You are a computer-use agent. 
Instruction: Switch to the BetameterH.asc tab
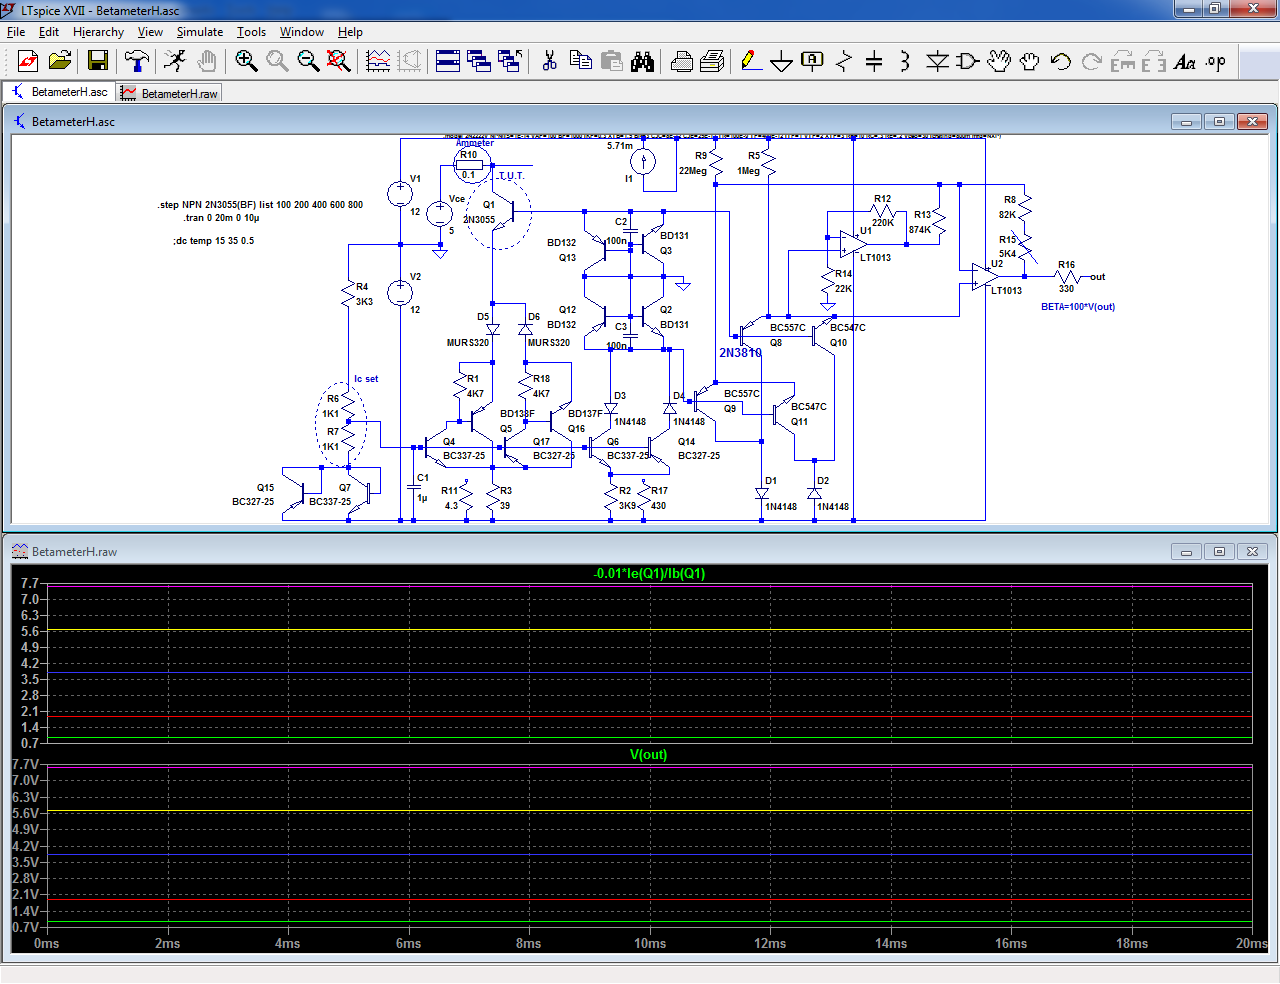click(60, 92)
